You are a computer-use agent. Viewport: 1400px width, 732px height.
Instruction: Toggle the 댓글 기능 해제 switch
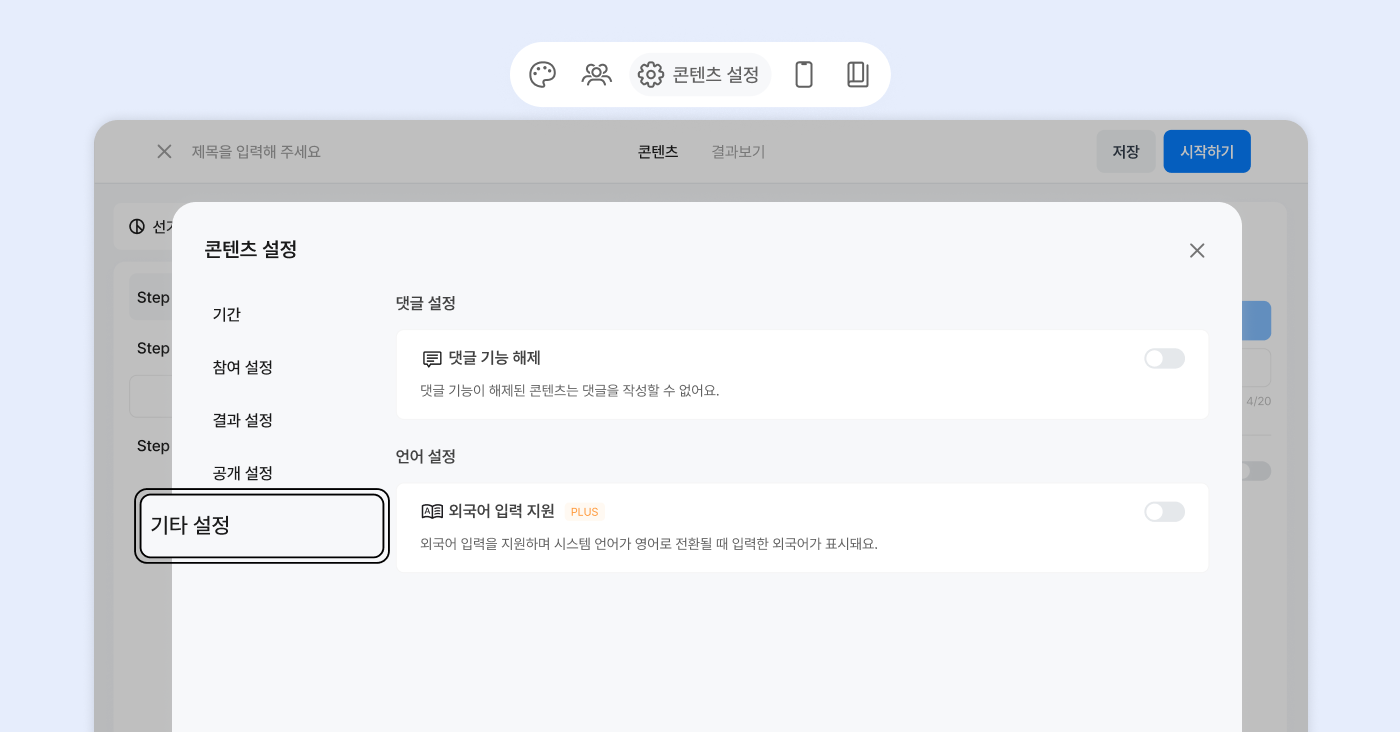1164,359
